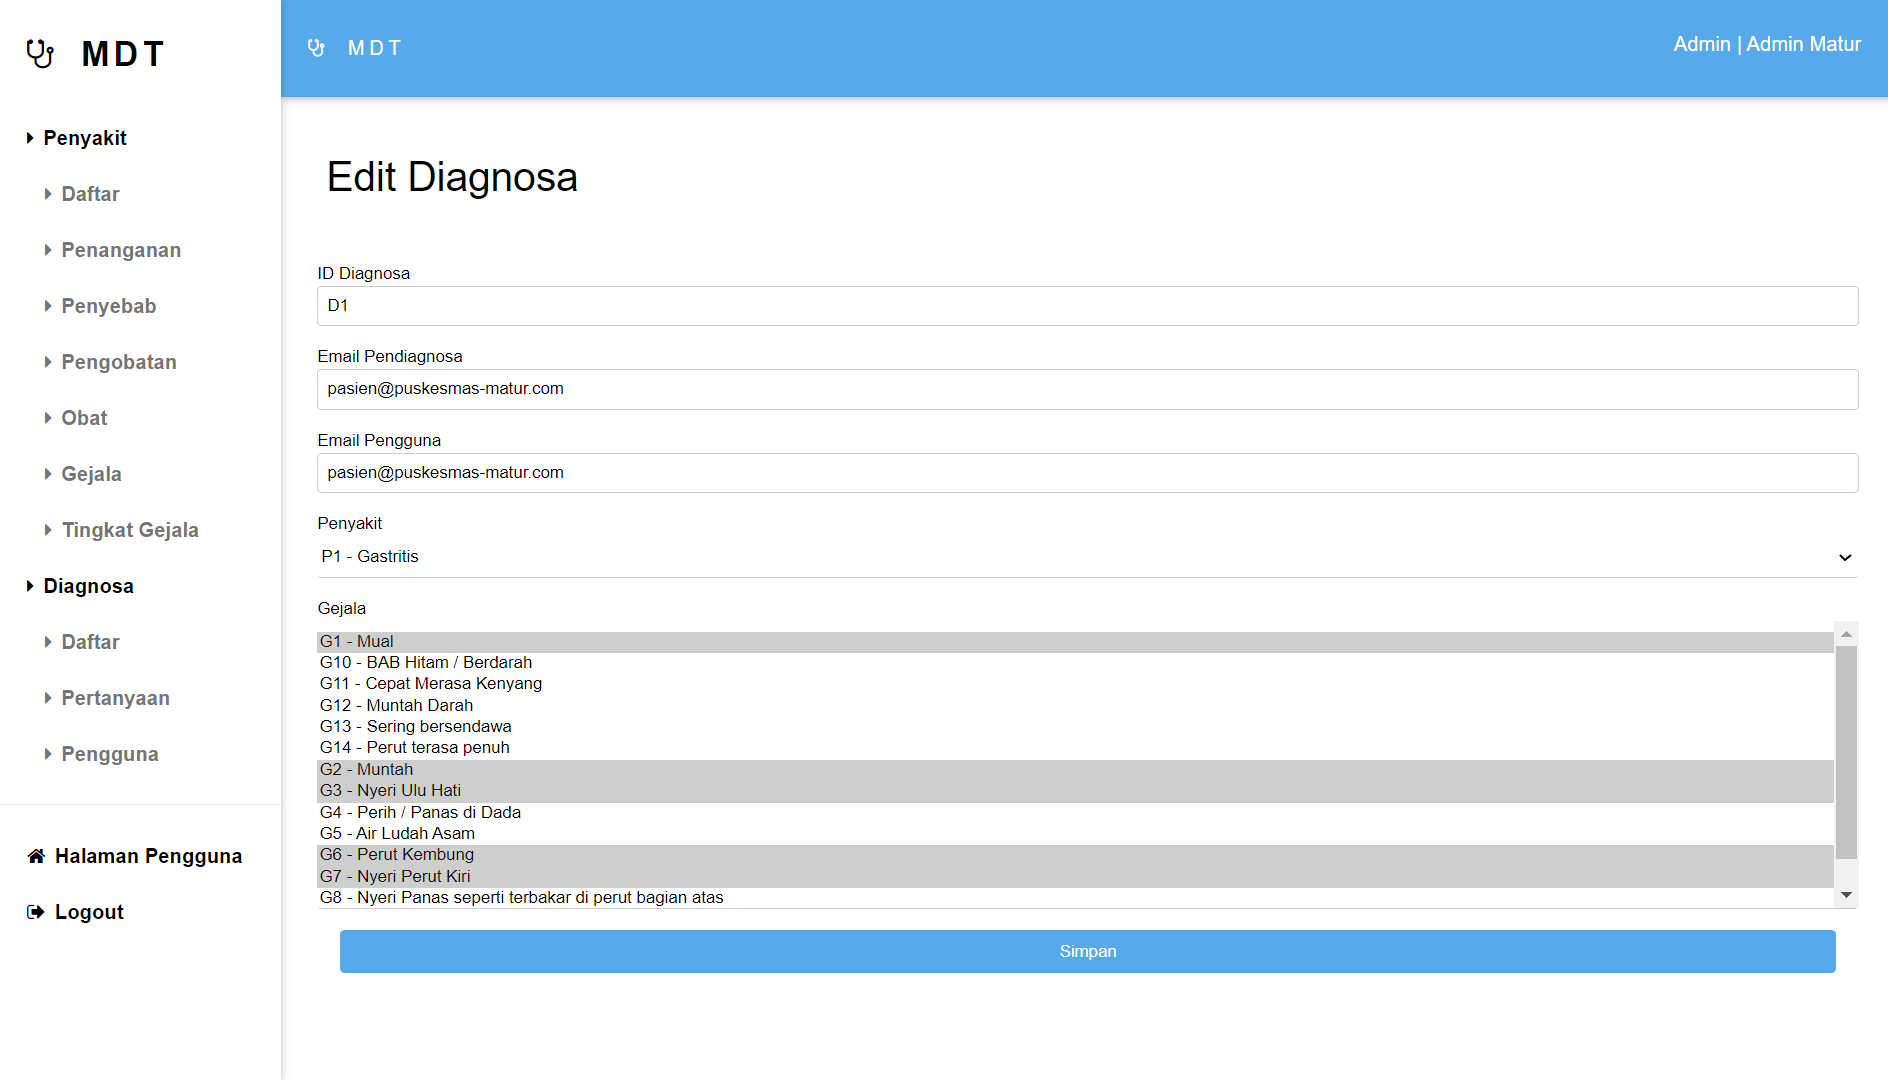Click the caret icon next to Tingkat Gejala

pyautogui.click(x=48, y=530)
